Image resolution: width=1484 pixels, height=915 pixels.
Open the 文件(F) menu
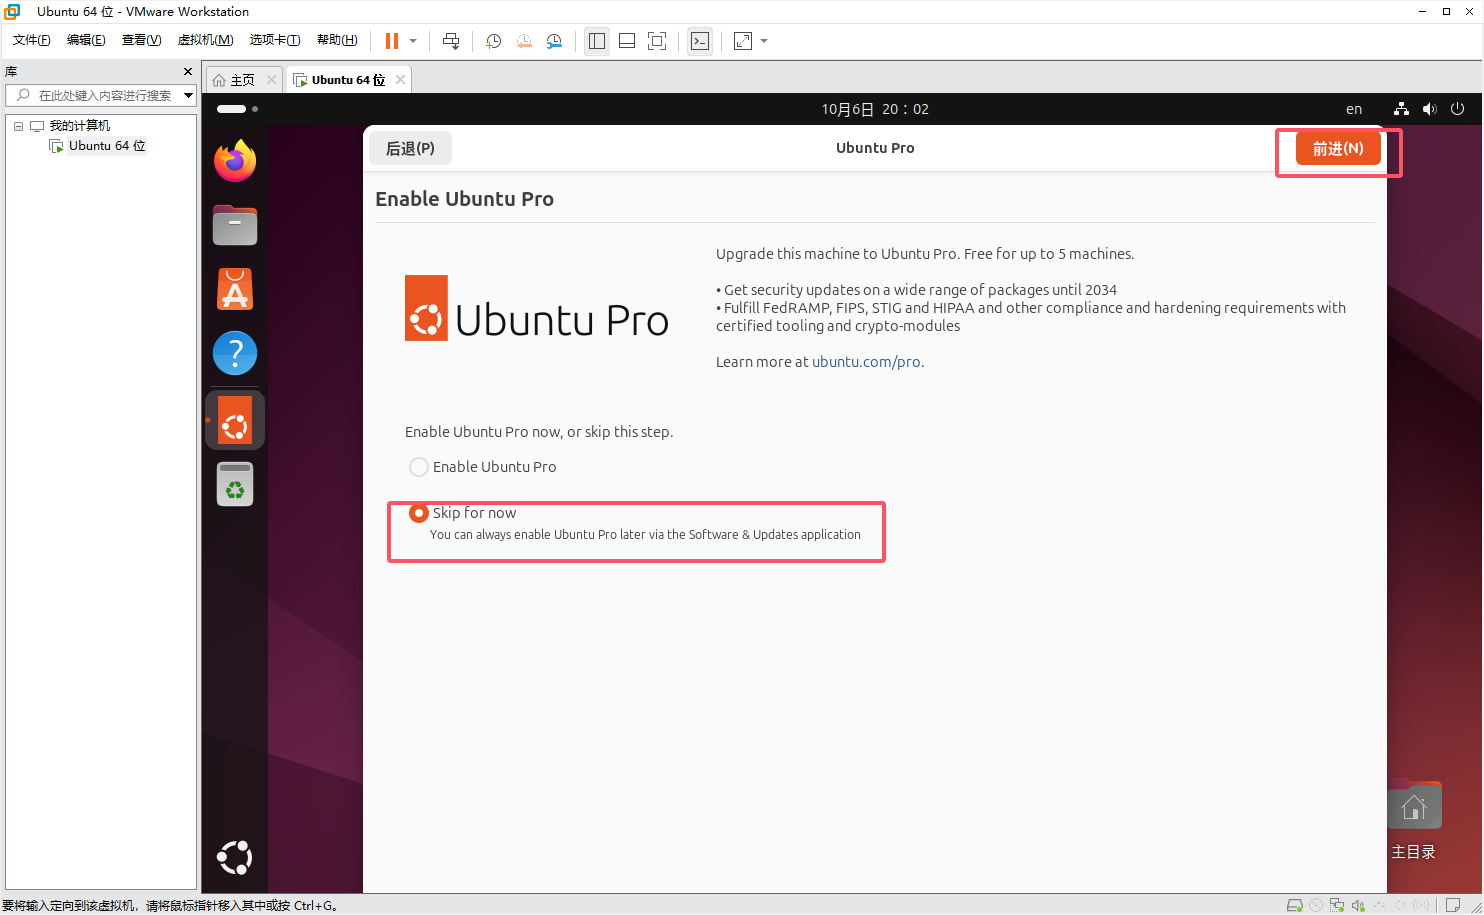point(32,40)
